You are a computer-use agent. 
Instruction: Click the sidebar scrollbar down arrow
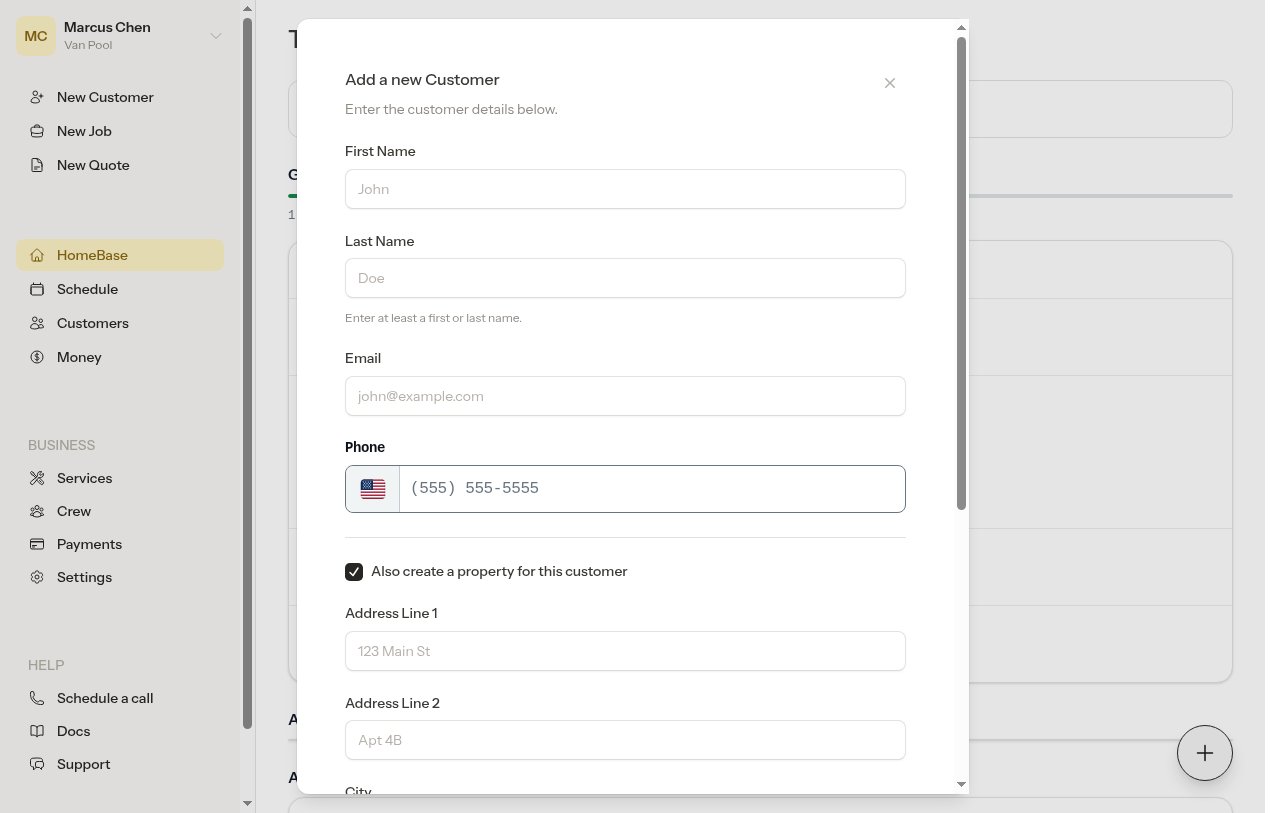tap(248, 803)
